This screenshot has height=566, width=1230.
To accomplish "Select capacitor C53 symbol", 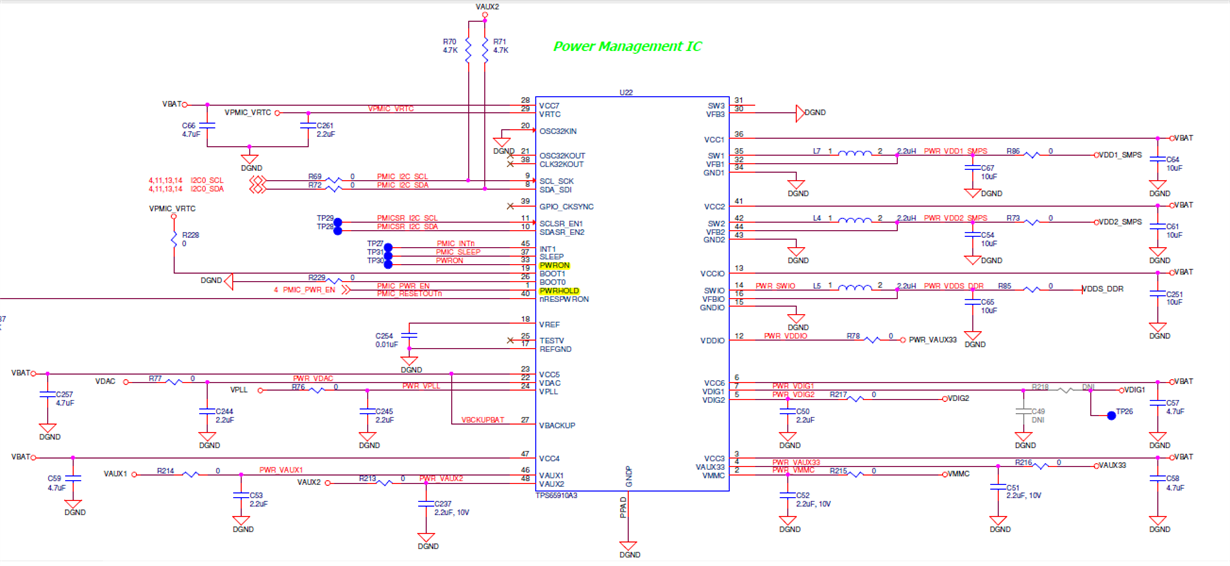I will [x=239, y=496].
